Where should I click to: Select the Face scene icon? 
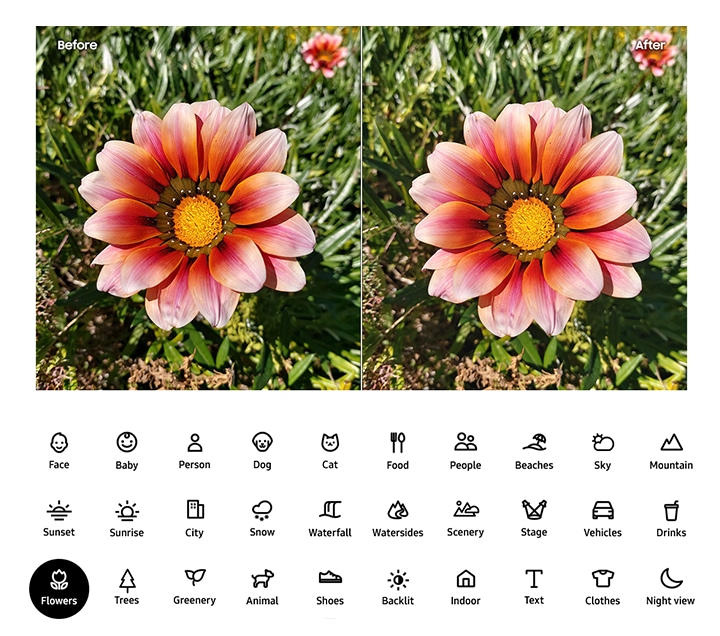(59, 443)
